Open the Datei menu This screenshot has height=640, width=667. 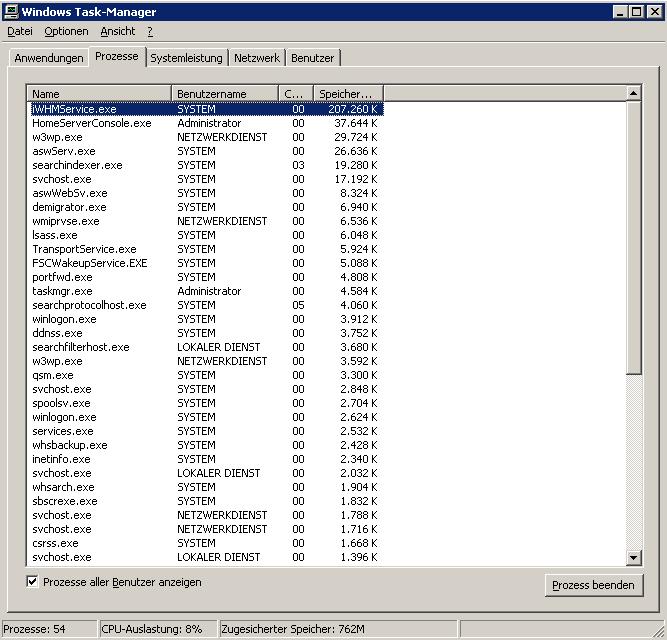click(x=20, y=31)
